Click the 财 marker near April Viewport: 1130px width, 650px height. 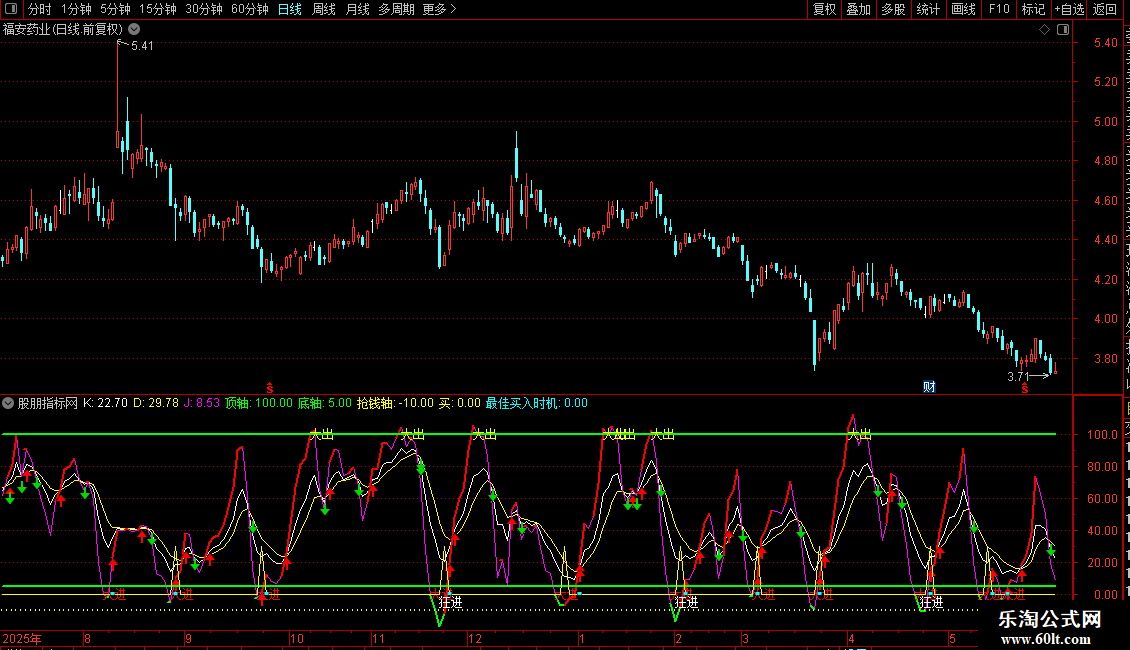click(x=930, y=387)
